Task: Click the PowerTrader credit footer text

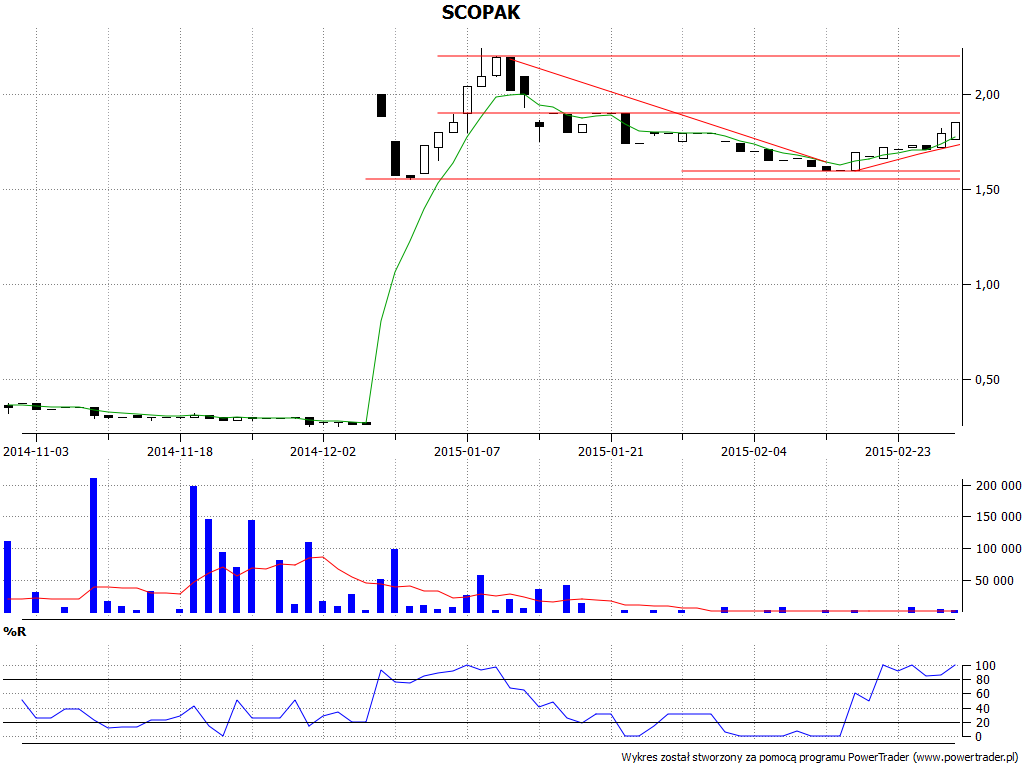Action: tap(819, 757)
